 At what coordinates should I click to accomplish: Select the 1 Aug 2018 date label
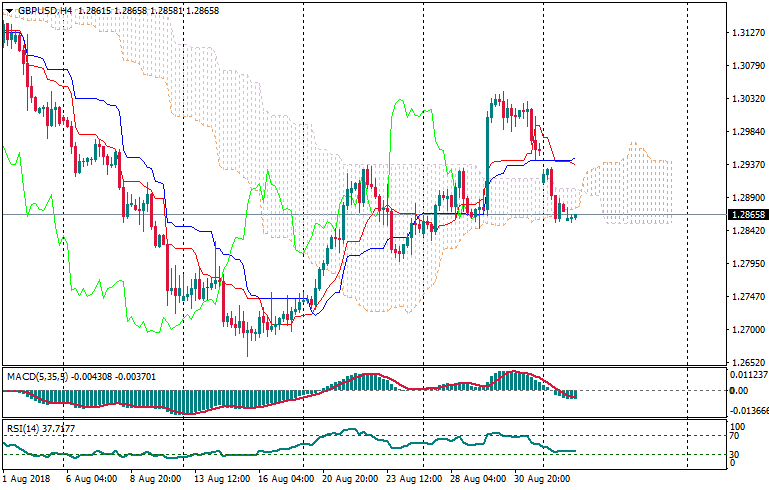pos(27,479)
